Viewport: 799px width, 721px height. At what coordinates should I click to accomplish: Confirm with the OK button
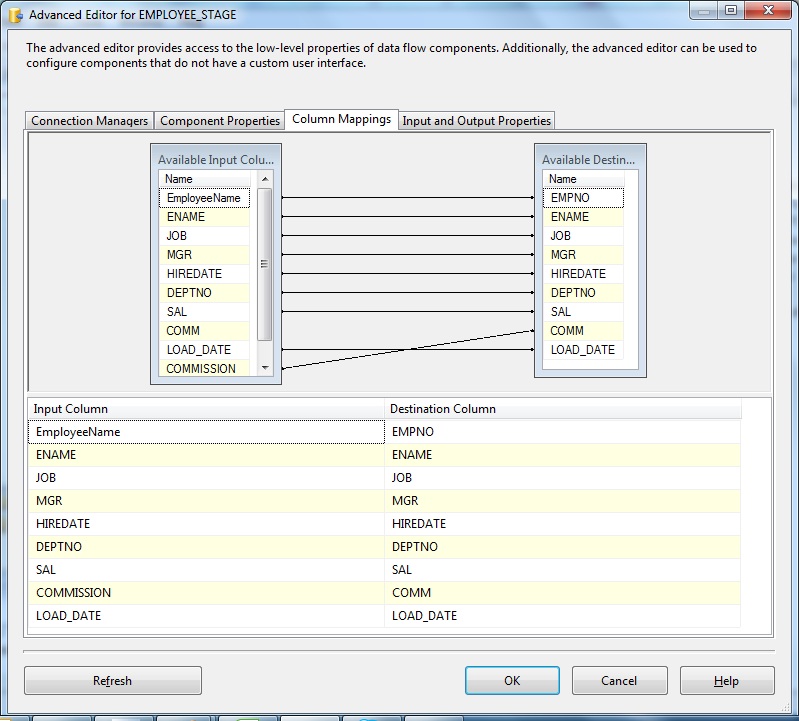(512, 681)
